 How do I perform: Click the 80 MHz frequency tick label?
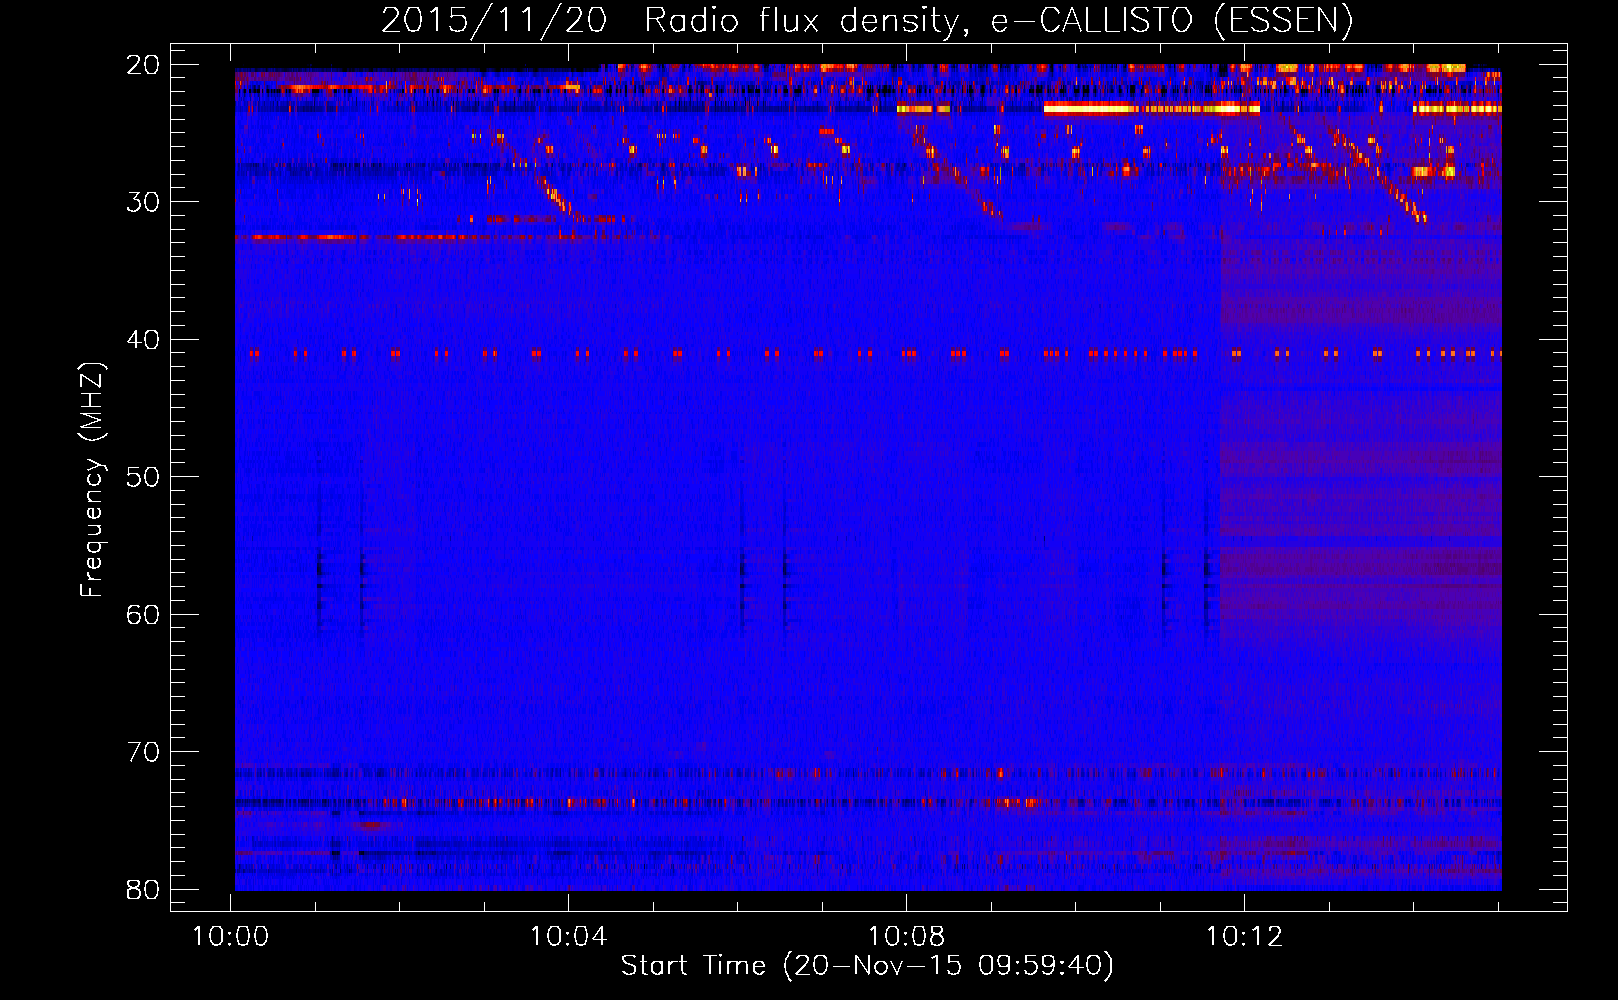click(x=144, y=889)
